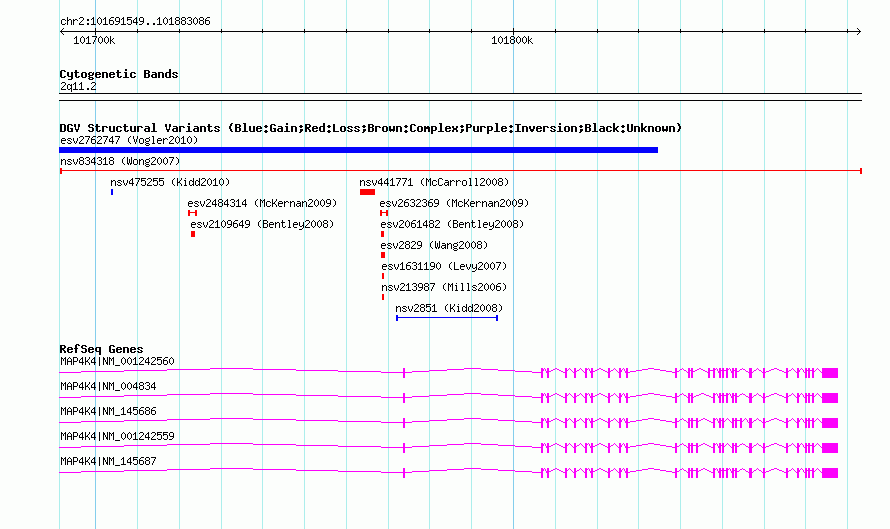Click the blue gain bar of esv2762747
Image resolution: width=890 pixels, height=529 pixels.
(x=359, y=150)
